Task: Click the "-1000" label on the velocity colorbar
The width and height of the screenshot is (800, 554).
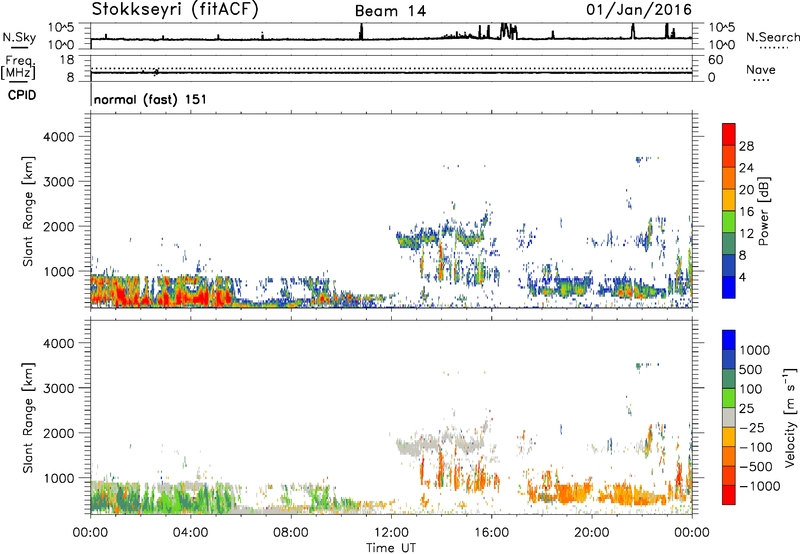Action: pos(760,486)
